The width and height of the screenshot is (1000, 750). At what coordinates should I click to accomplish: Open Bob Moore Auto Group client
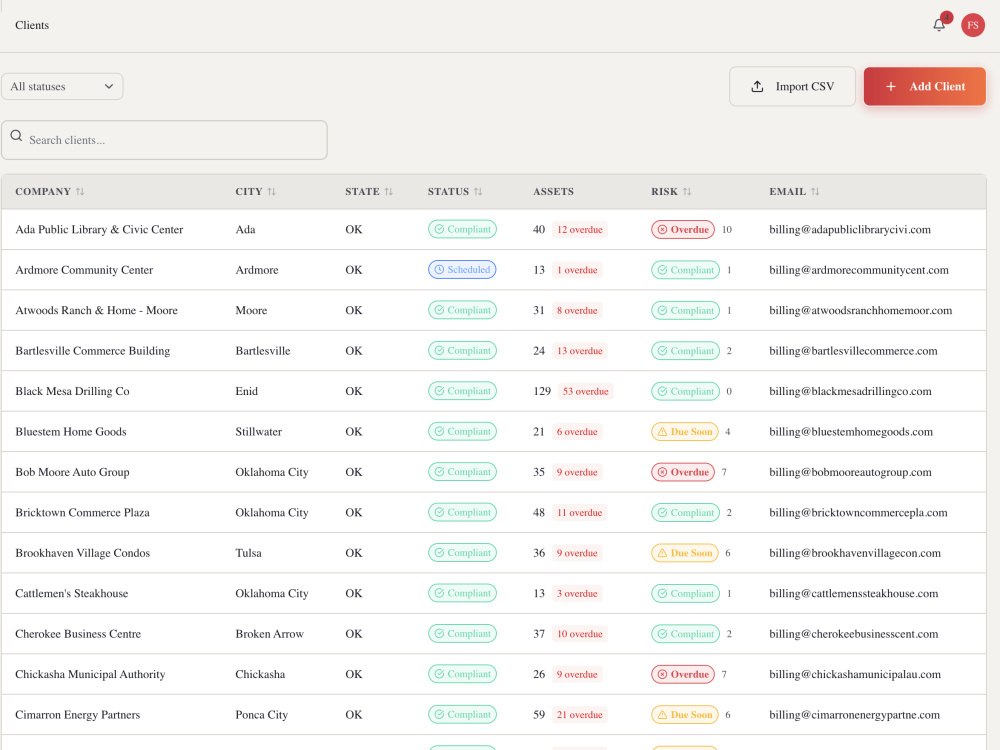(72, 472)
